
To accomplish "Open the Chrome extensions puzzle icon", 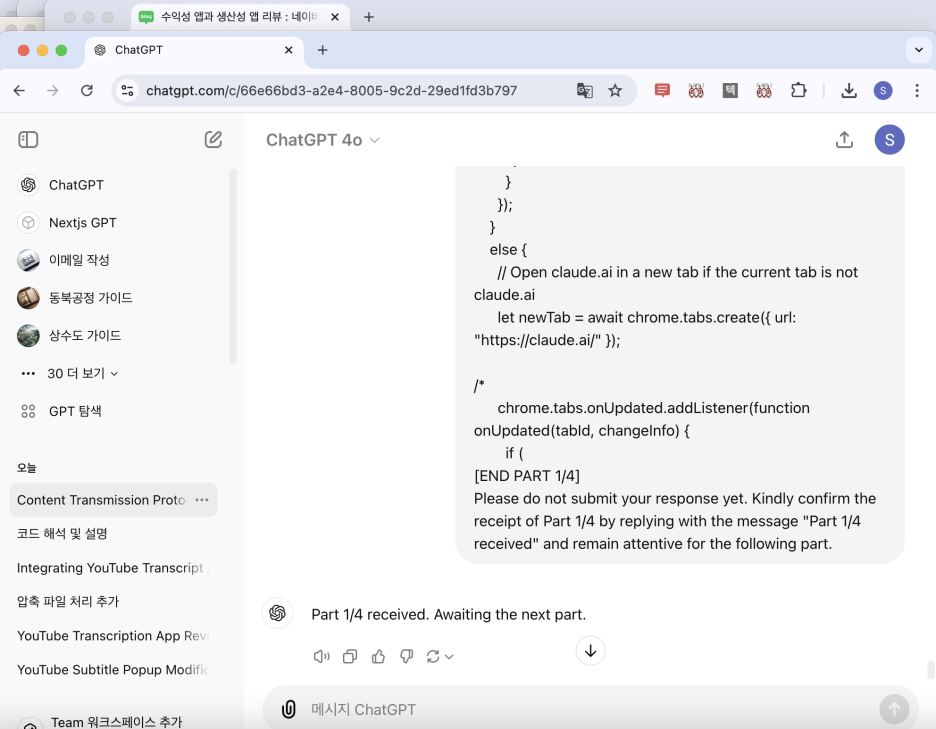I will (x=798, y=90).
